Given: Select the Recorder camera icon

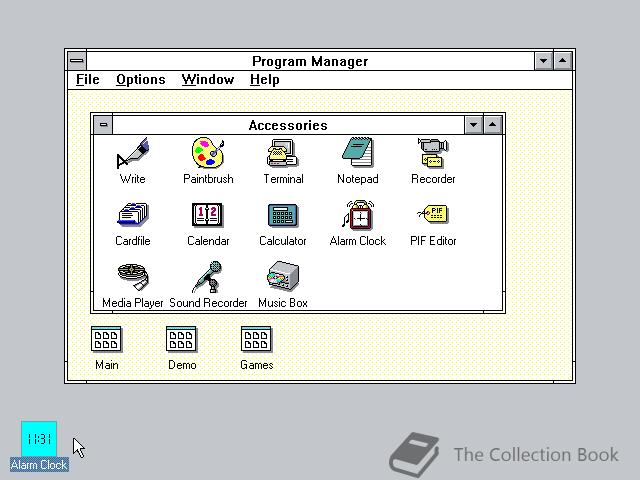Looking at the screenshot, I should coord(433,153).
